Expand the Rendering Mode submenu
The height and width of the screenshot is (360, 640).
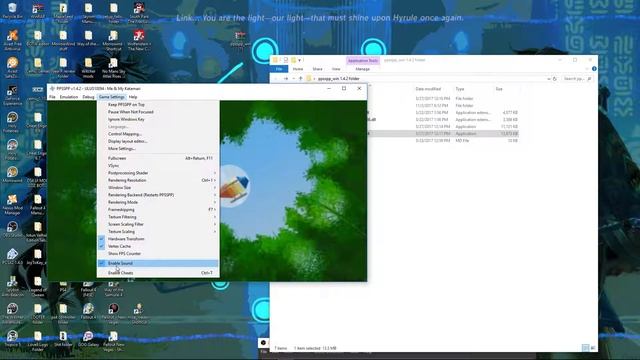158,202
